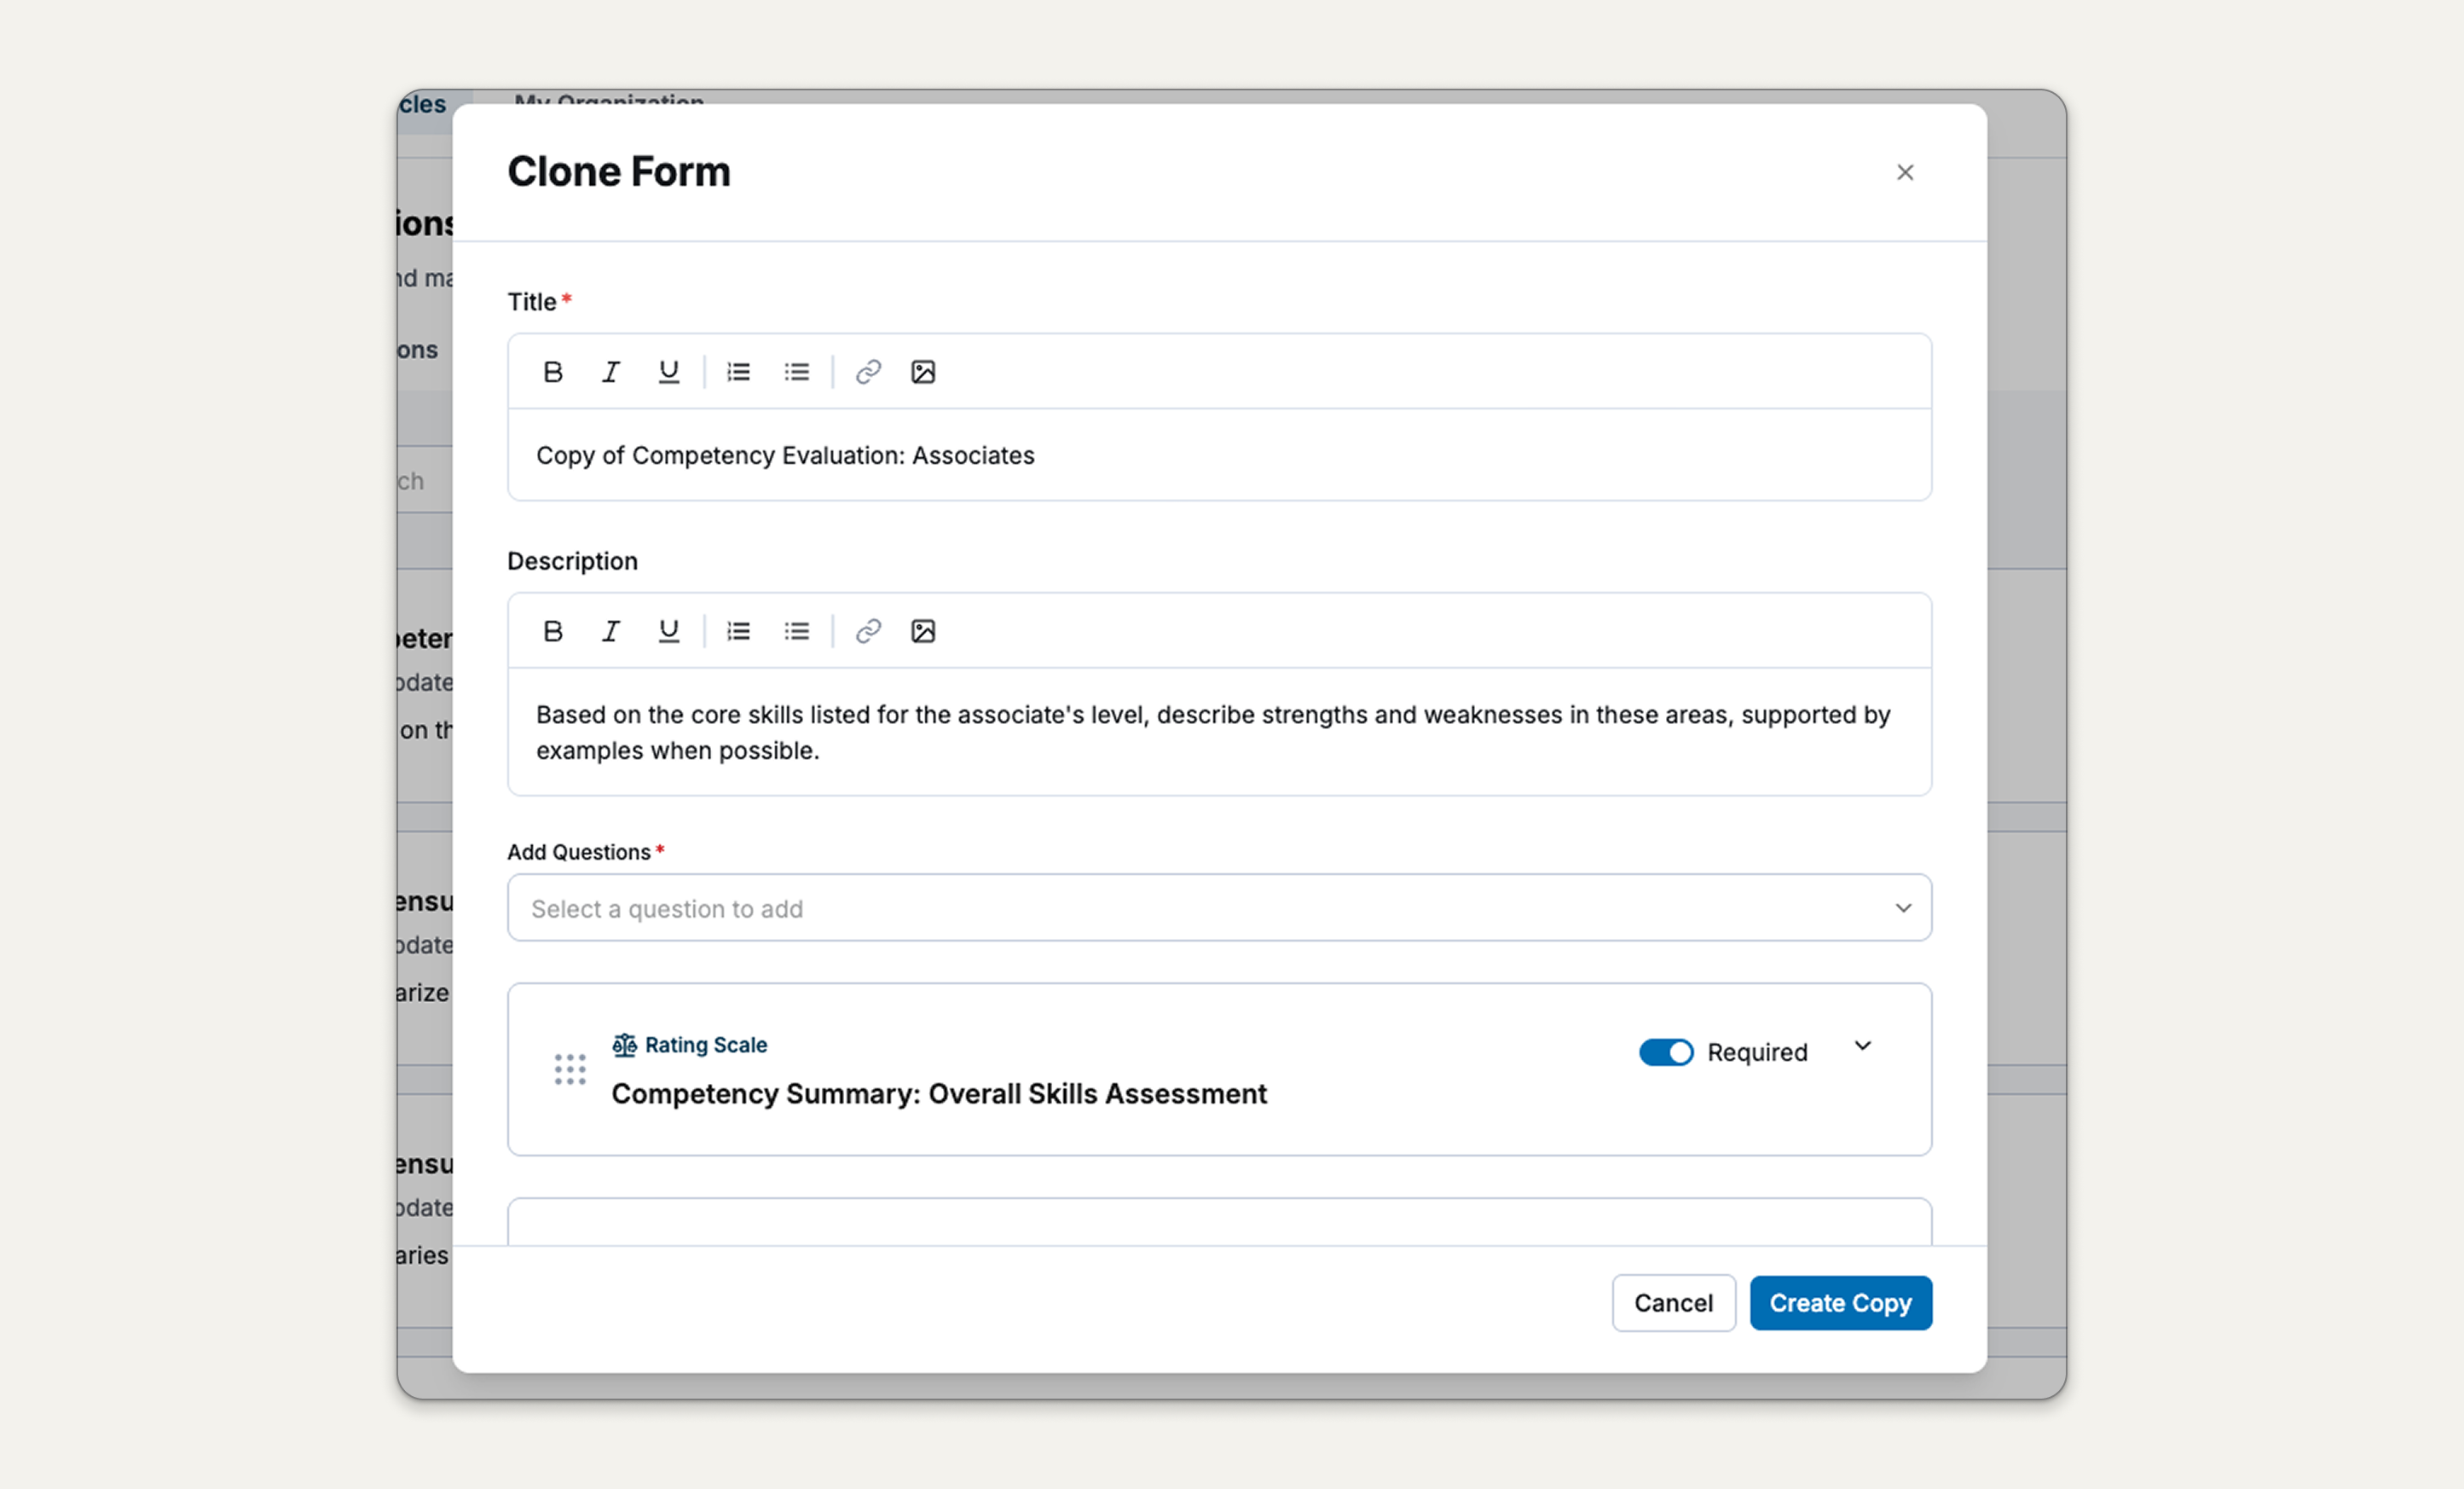Insert bulleted list in Title editor
The height and width of the screenshot is (1489, 2464).
[797, 372]
